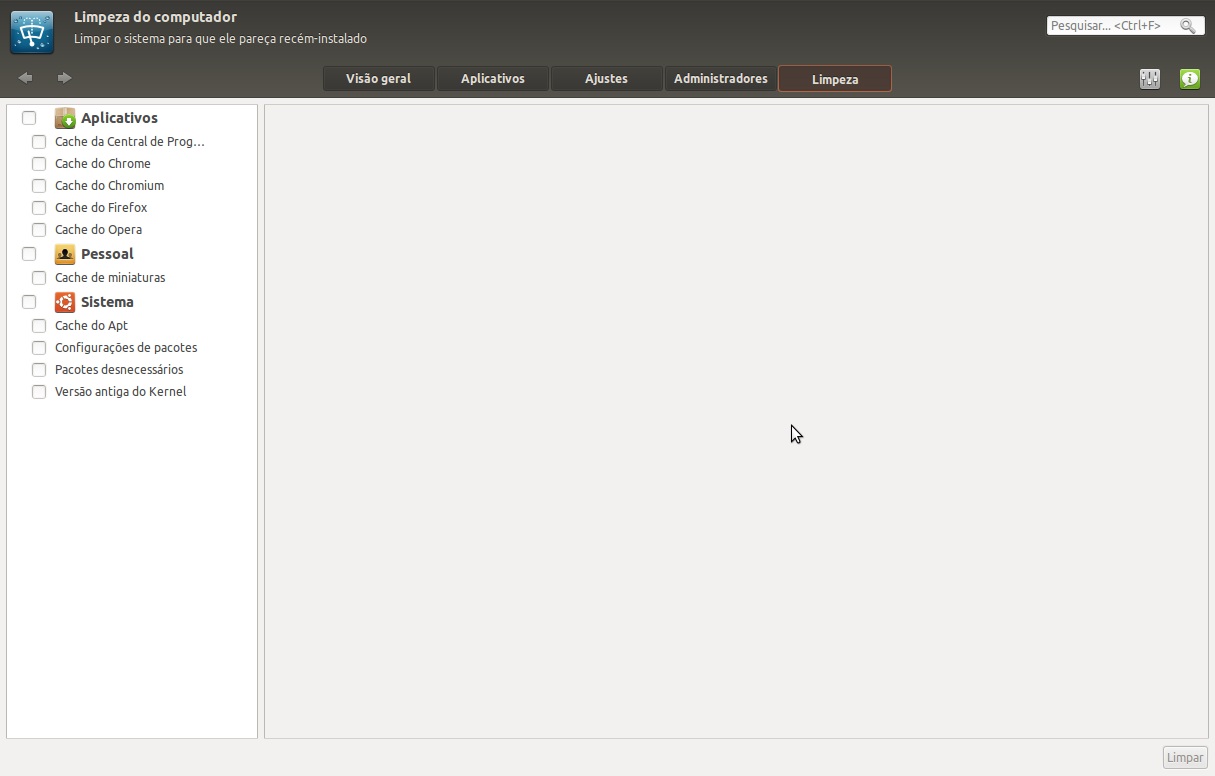Image resolution: width=1215 pixels, height=776 pixels.
Task: Open the Administradores tab
Action: pos(721,79)
